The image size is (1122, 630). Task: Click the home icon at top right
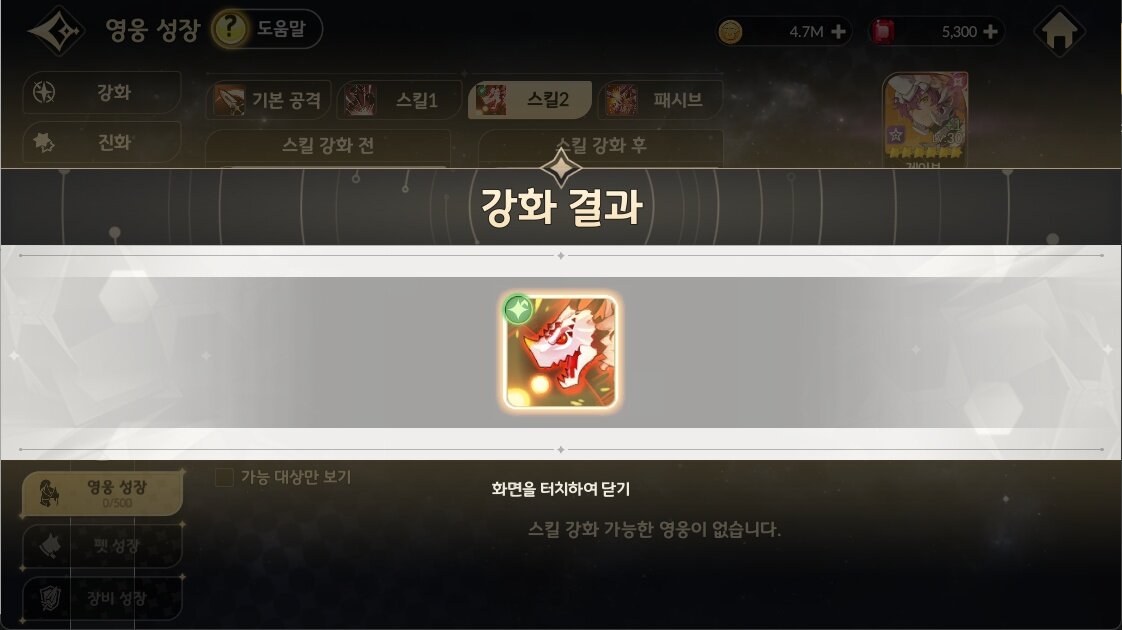tap(1059, 31)
